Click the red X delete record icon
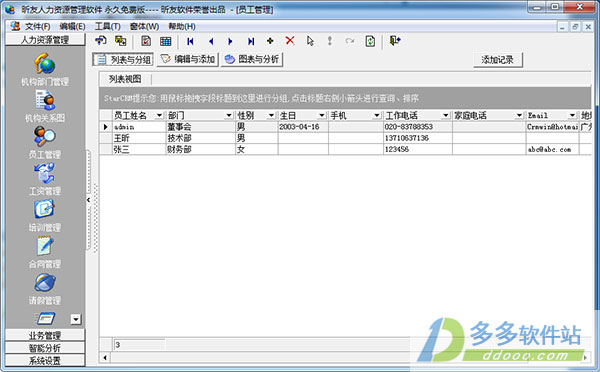This screenshot has width=600, height=372. tap(290, 41)
